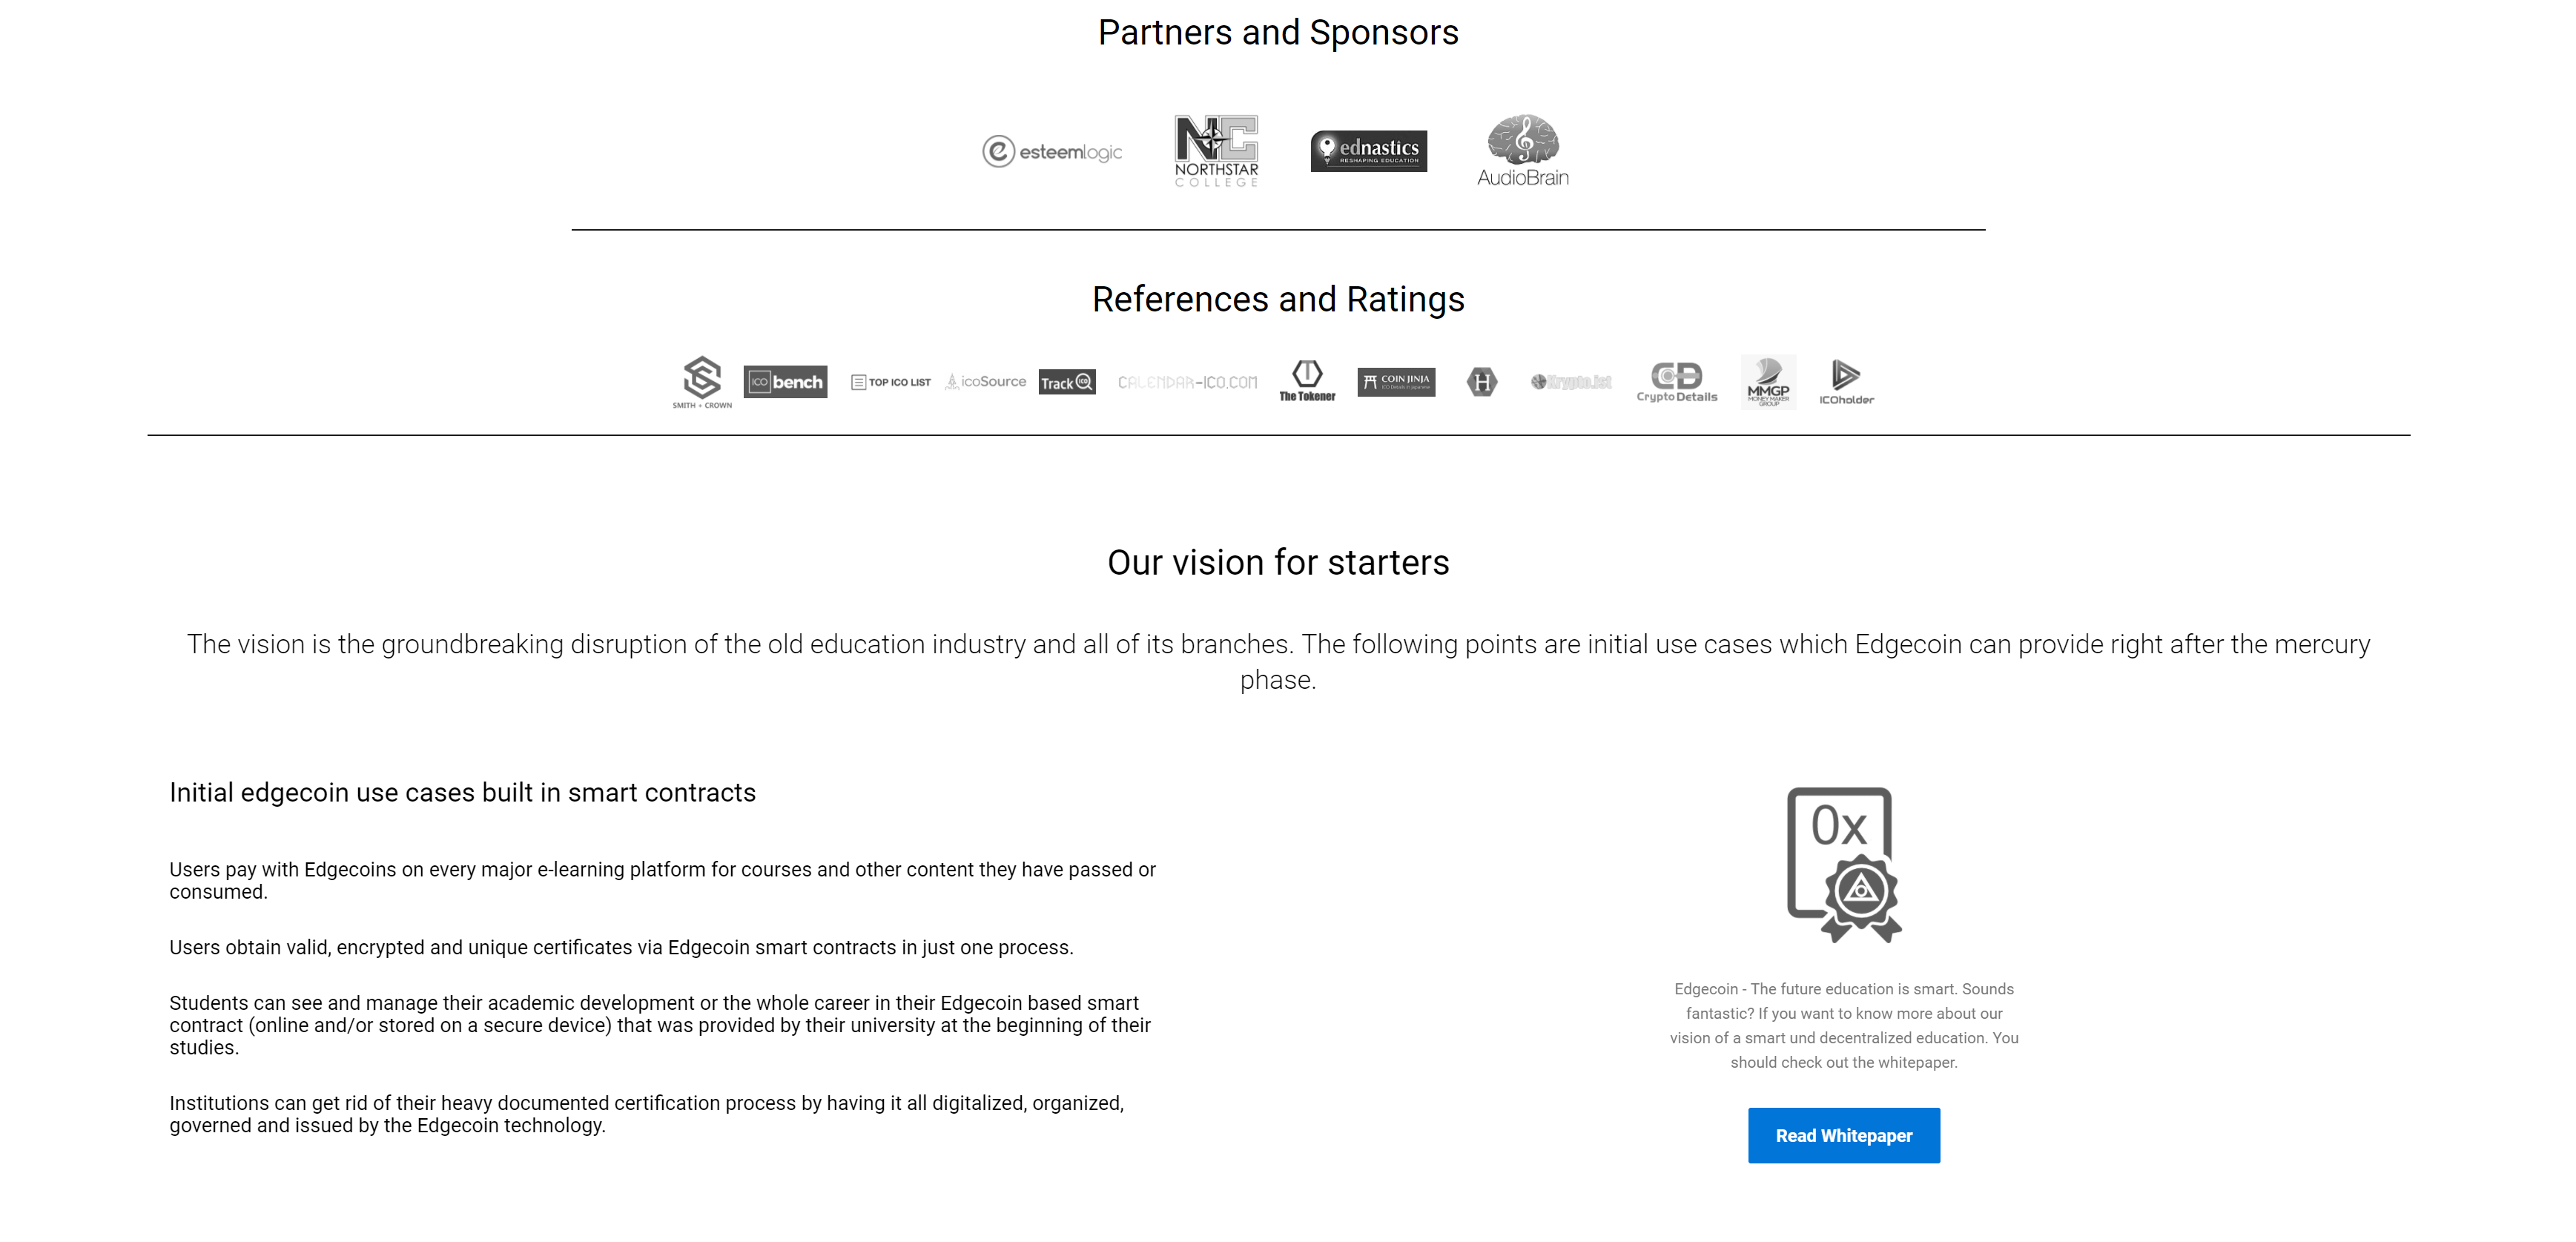Click the Northstar College logo
The height and width of the screenshot is (1242, 2576).
pos(1216,151)
